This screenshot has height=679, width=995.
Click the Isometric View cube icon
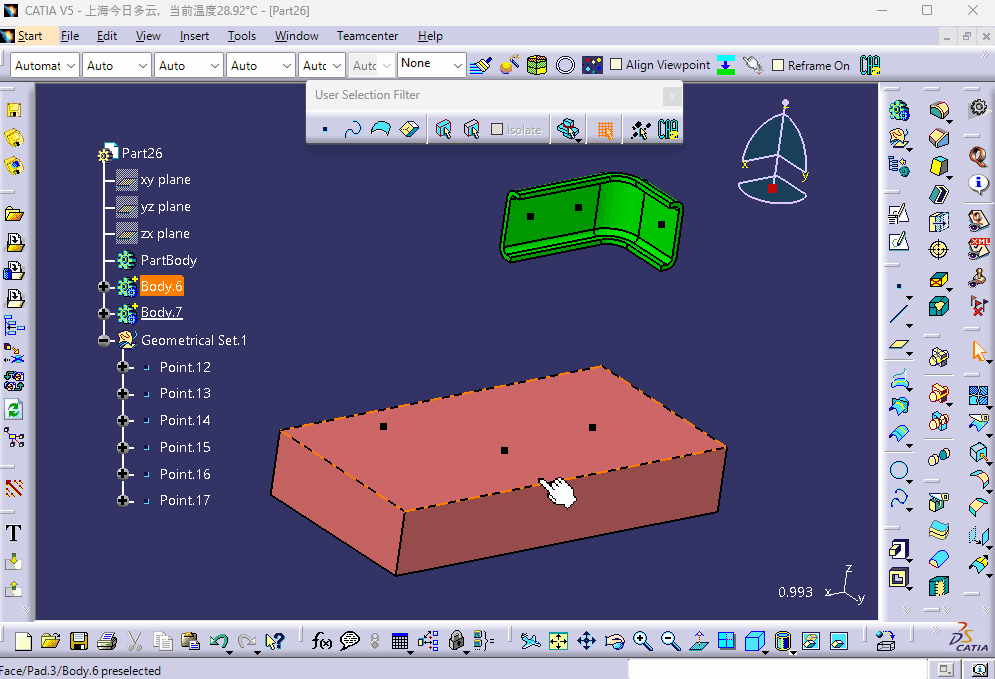click(754, 642)
